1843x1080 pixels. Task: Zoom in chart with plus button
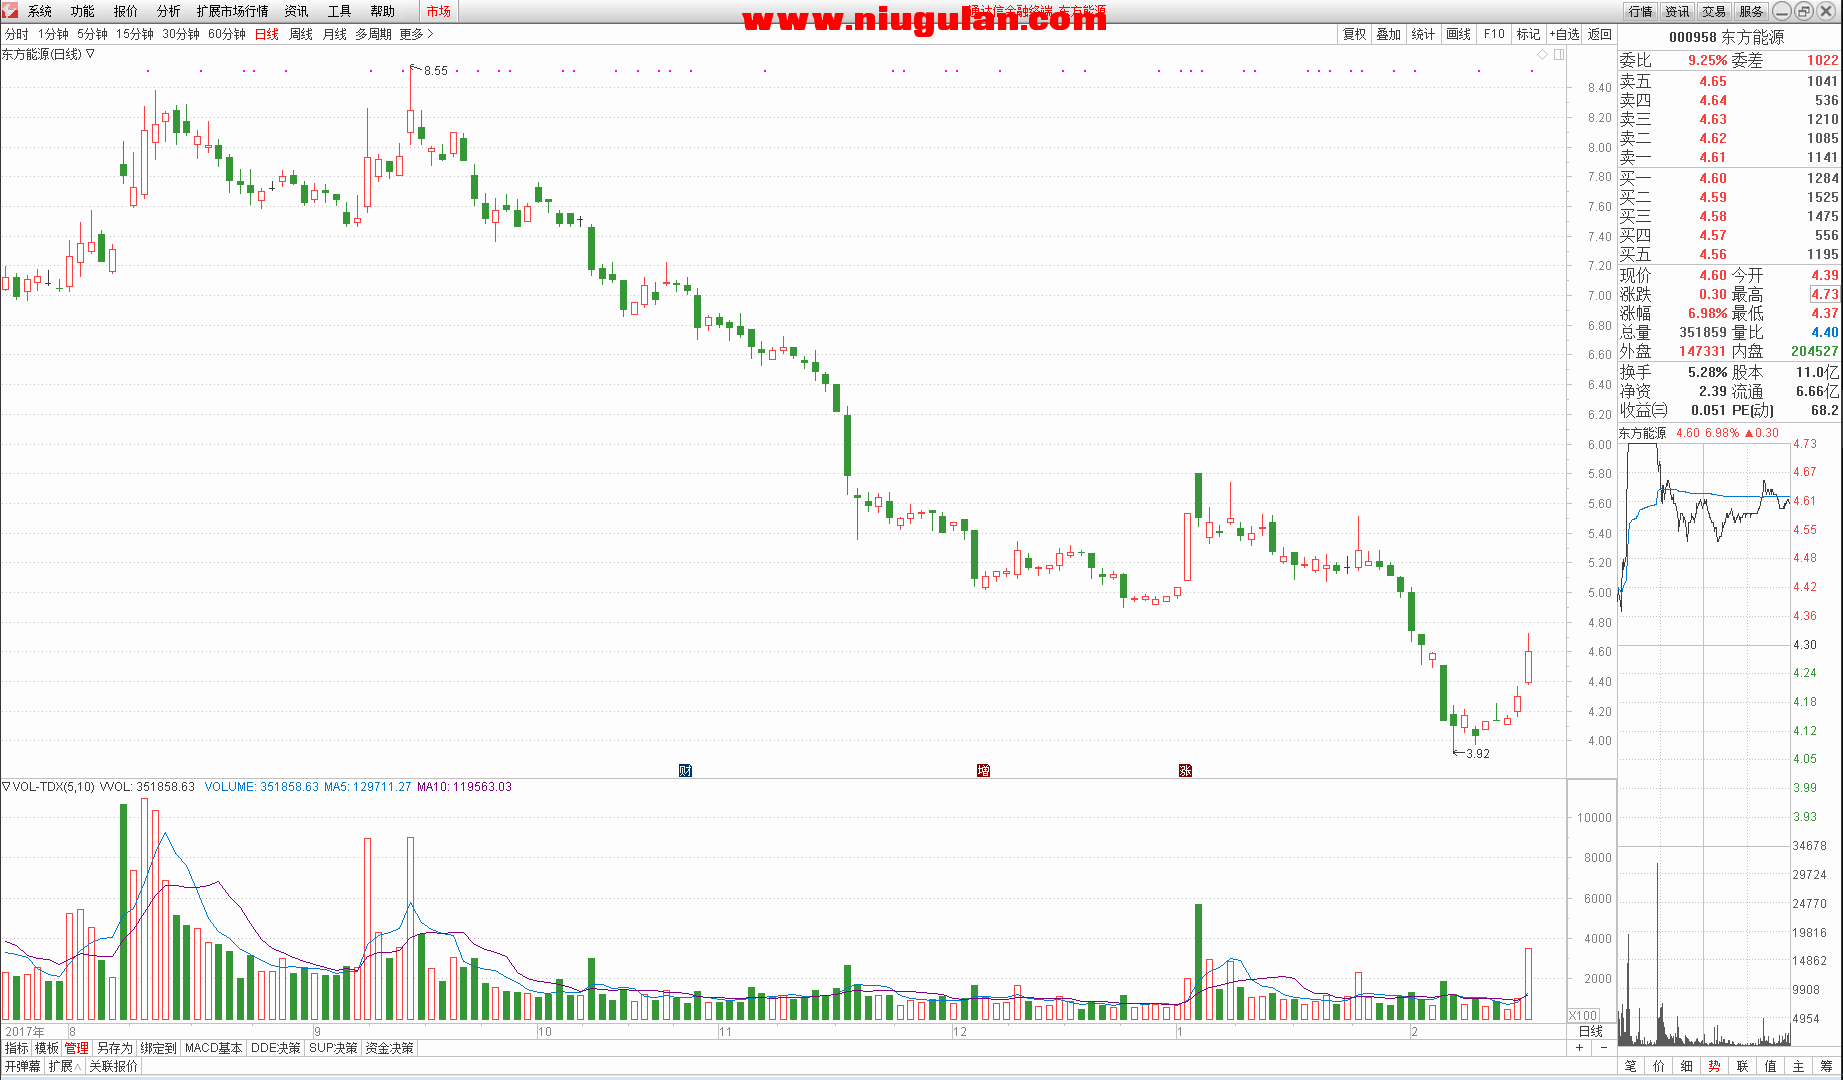pos(1580,1048)
